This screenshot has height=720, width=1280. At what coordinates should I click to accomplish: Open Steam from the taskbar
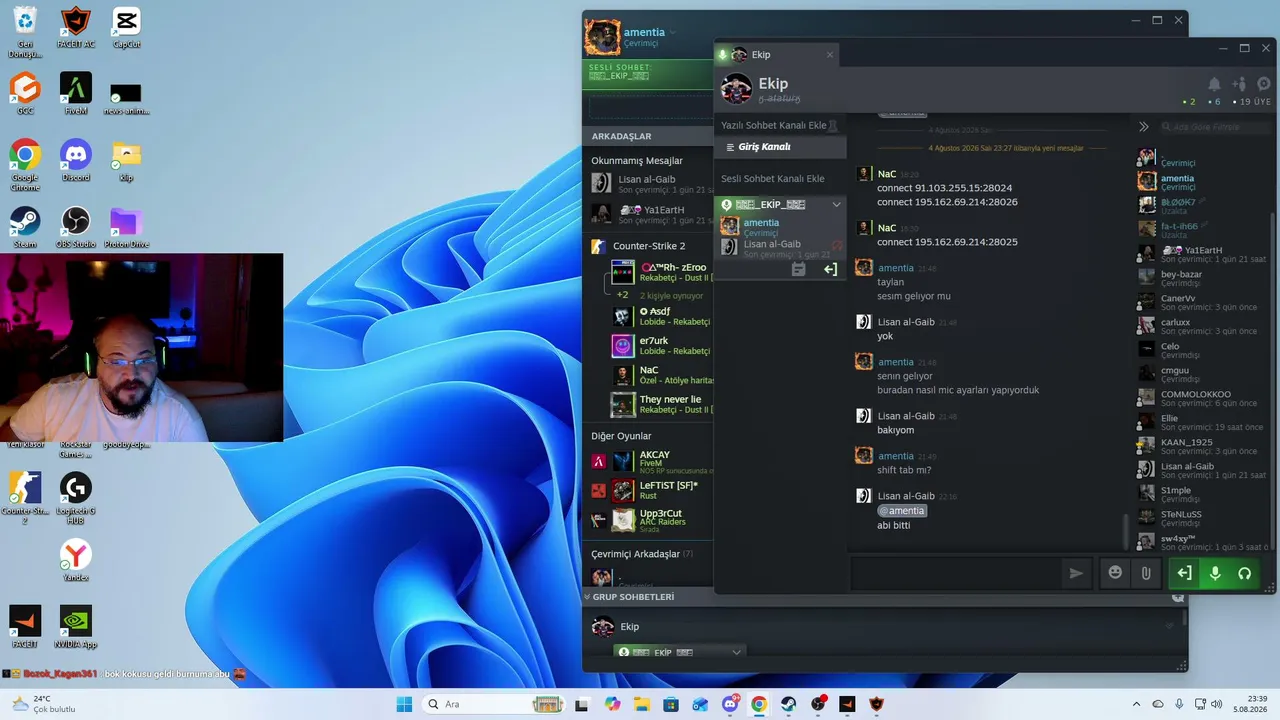pyautogui.click(x=788, y=704)
